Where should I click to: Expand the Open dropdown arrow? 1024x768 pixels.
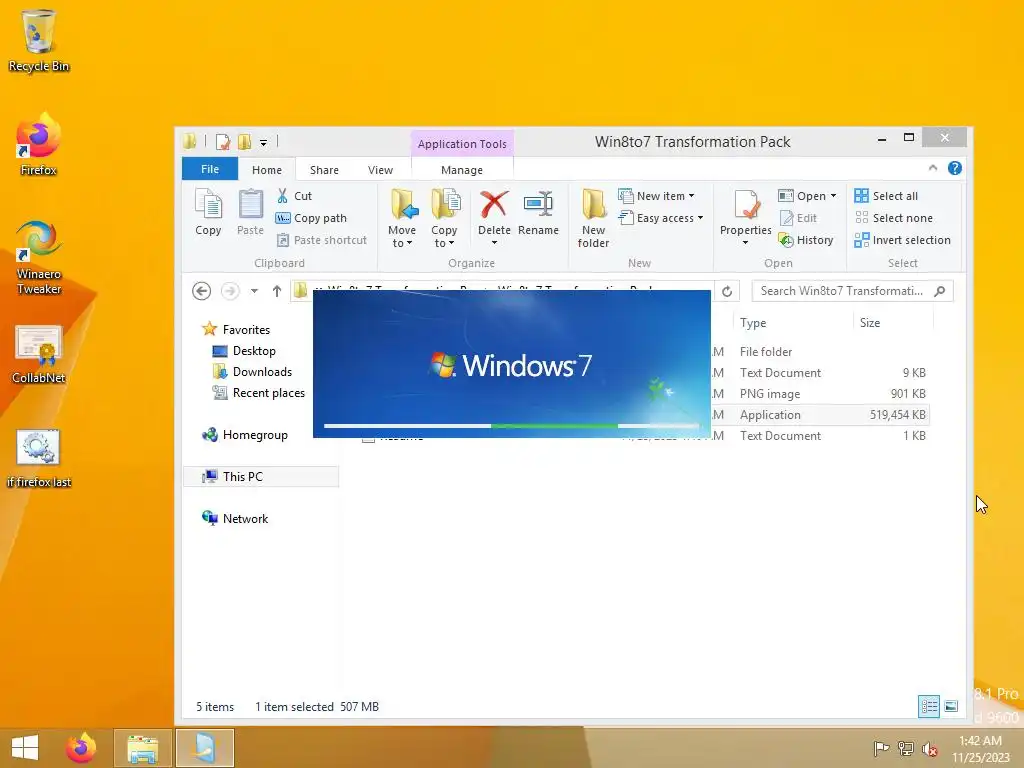(833, 196)
